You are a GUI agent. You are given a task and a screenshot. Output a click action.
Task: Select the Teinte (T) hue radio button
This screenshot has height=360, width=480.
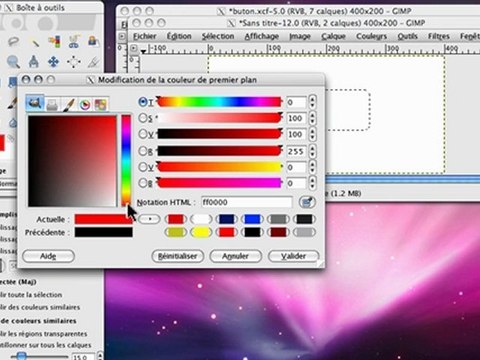click(x=143, y=102)
